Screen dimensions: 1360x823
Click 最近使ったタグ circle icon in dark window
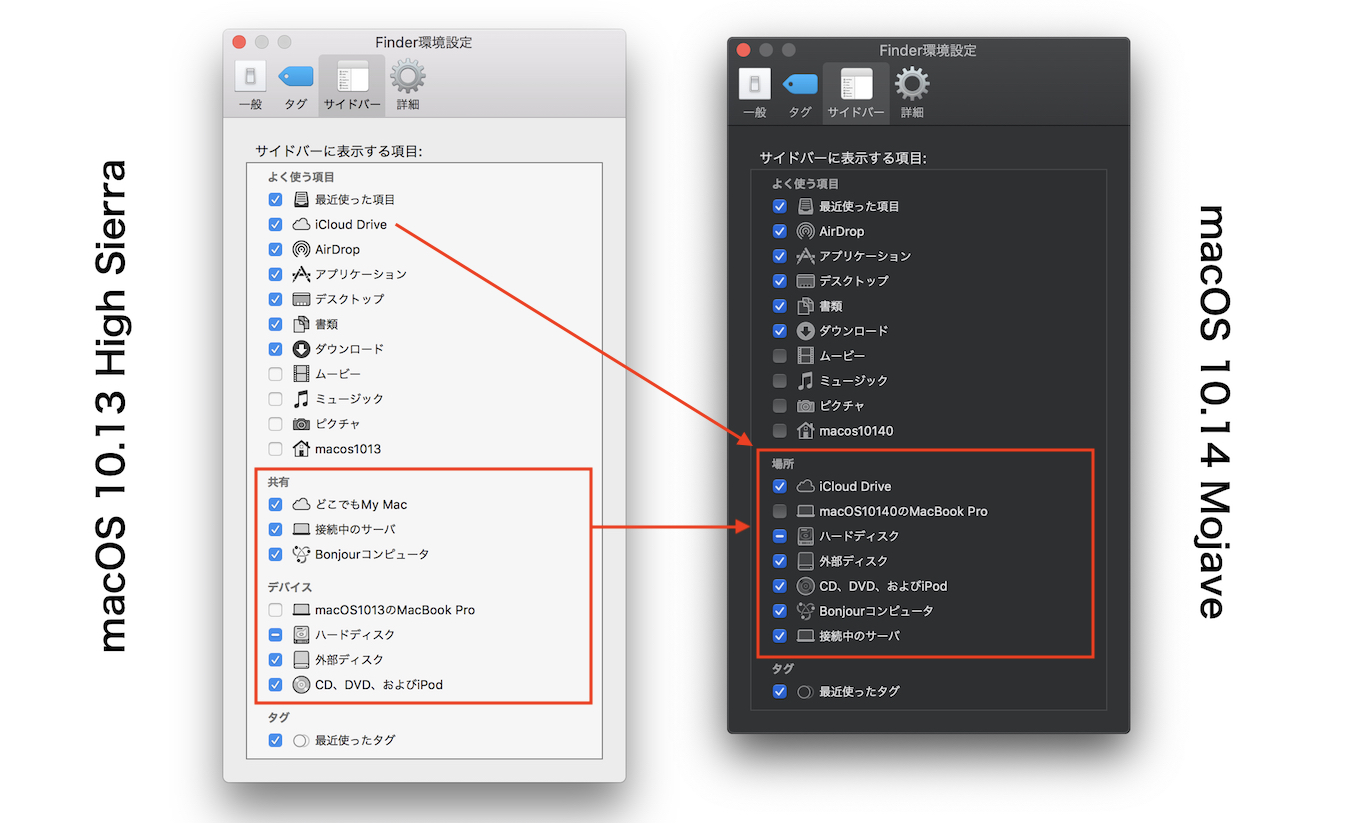coord(805,691)
